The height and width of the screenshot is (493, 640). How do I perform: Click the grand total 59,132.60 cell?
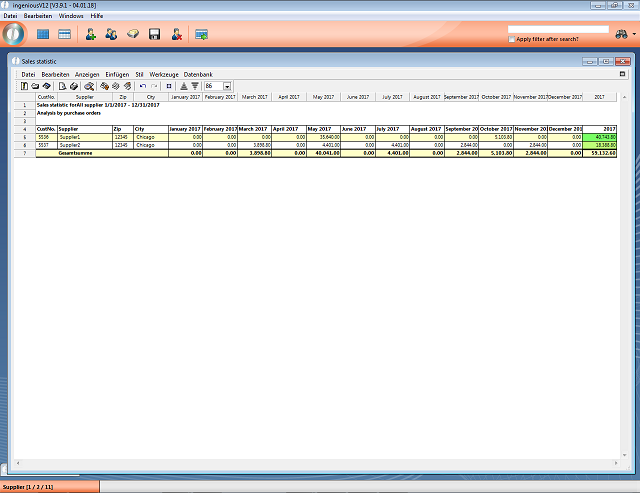pyautogui.click(x=600, y=153)
